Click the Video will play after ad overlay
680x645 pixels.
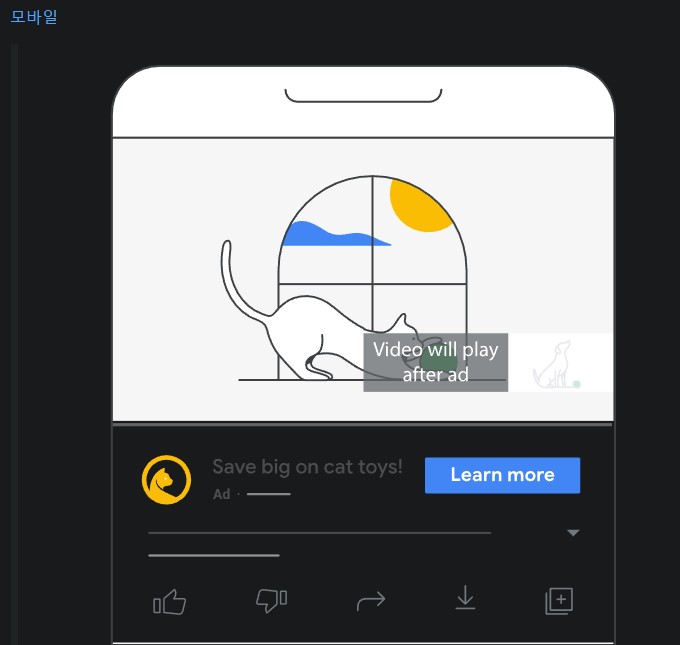coord(435,362)
